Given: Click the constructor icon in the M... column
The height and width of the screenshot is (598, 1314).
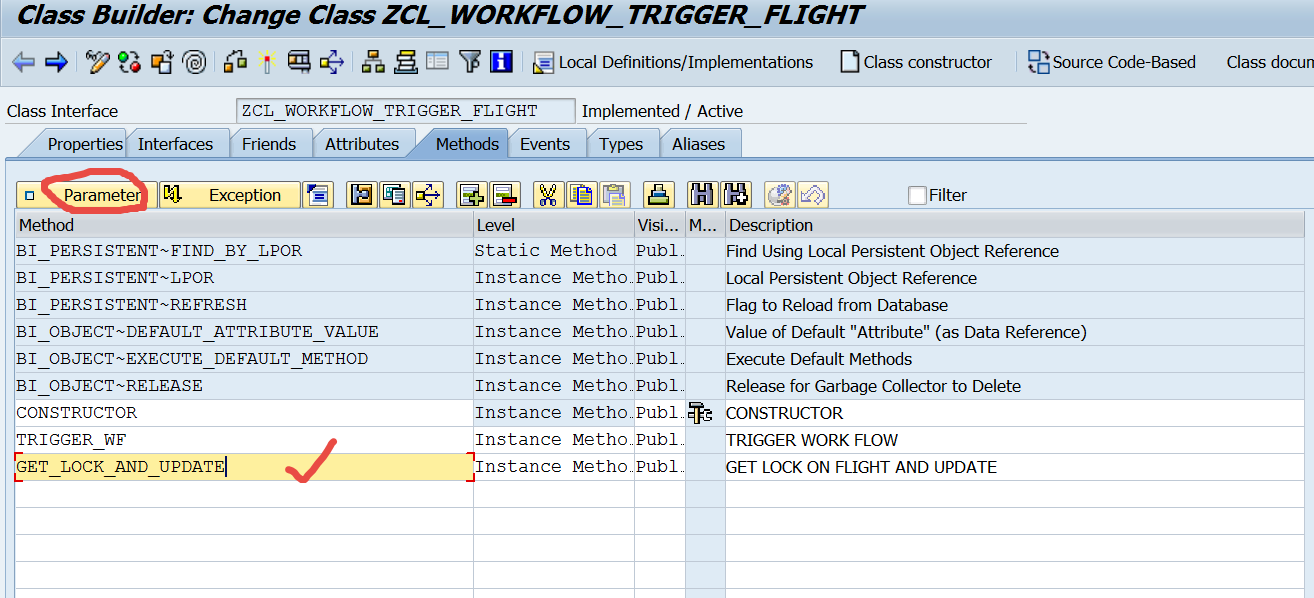Looking at the screenshot, I should tap(700, 412).
